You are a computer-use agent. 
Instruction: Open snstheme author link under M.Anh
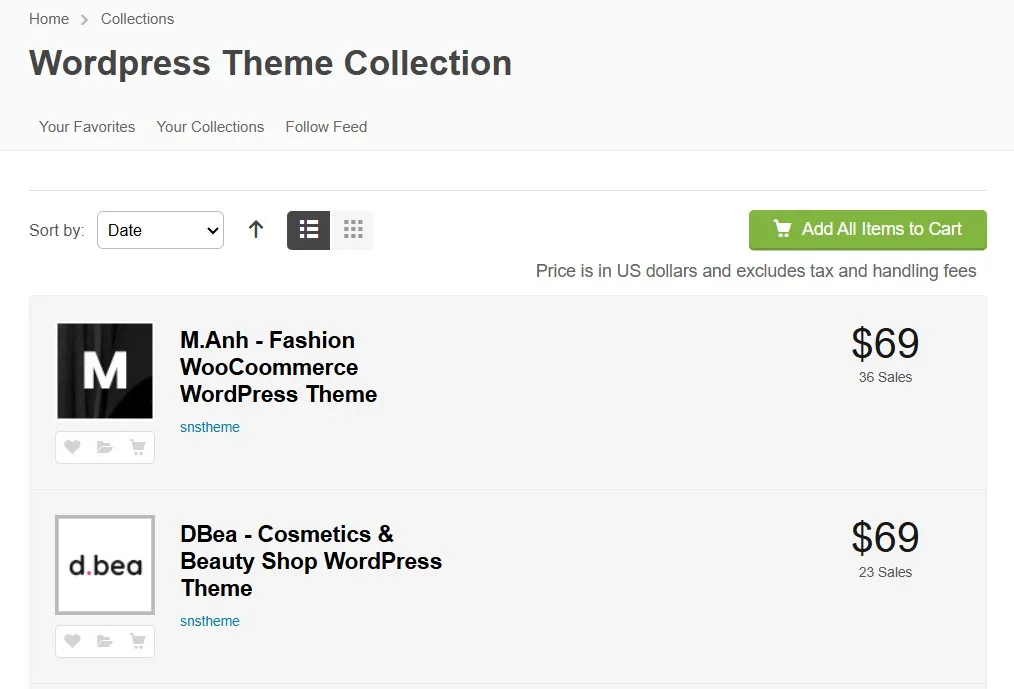[x=210, y=427]
